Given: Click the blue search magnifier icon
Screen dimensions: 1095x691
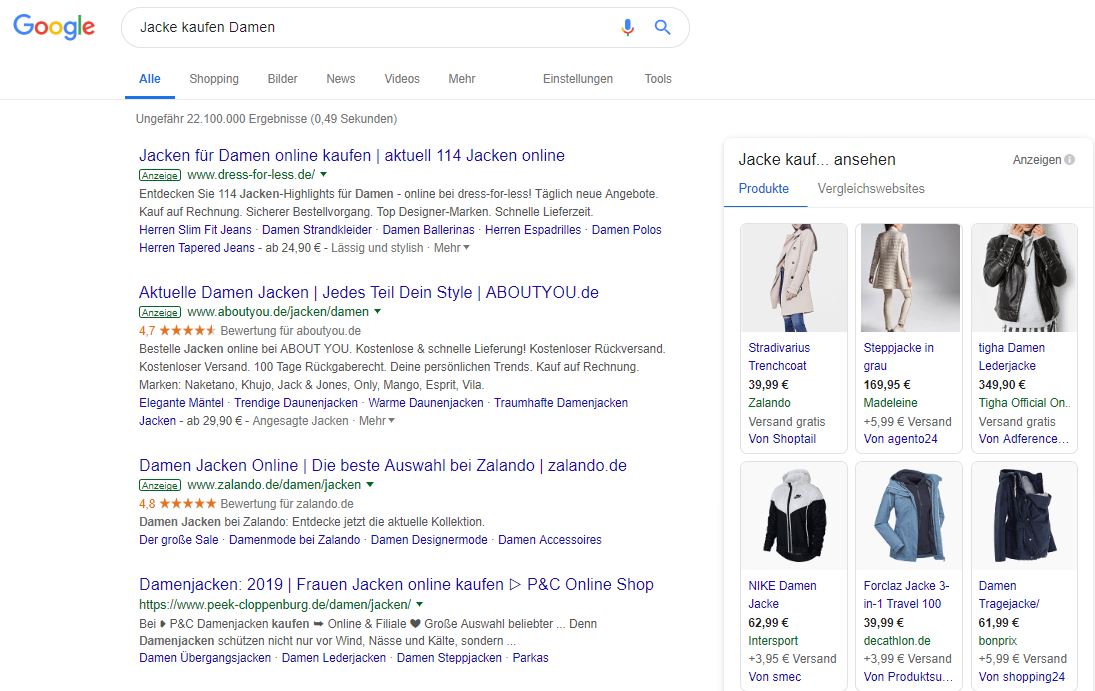Looking at the screenshot, I should (662, 27).
